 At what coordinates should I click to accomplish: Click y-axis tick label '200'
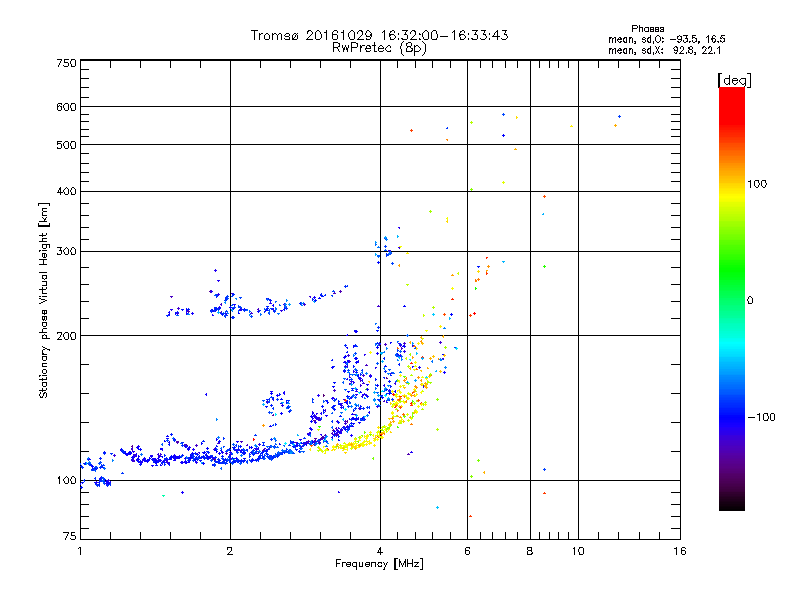point(66,336)
